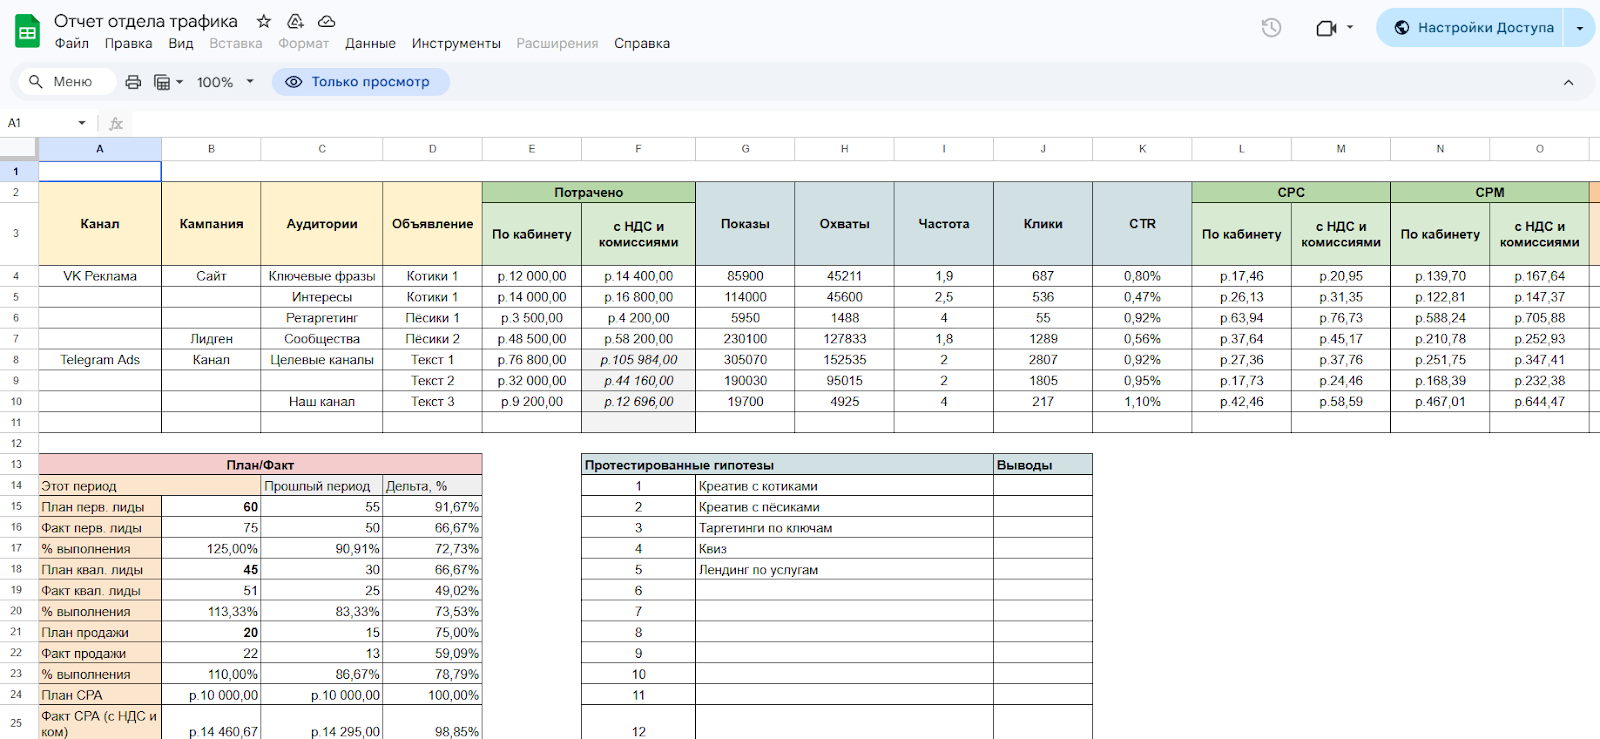Open the Инструменты menu

click(x=456, y=44)
